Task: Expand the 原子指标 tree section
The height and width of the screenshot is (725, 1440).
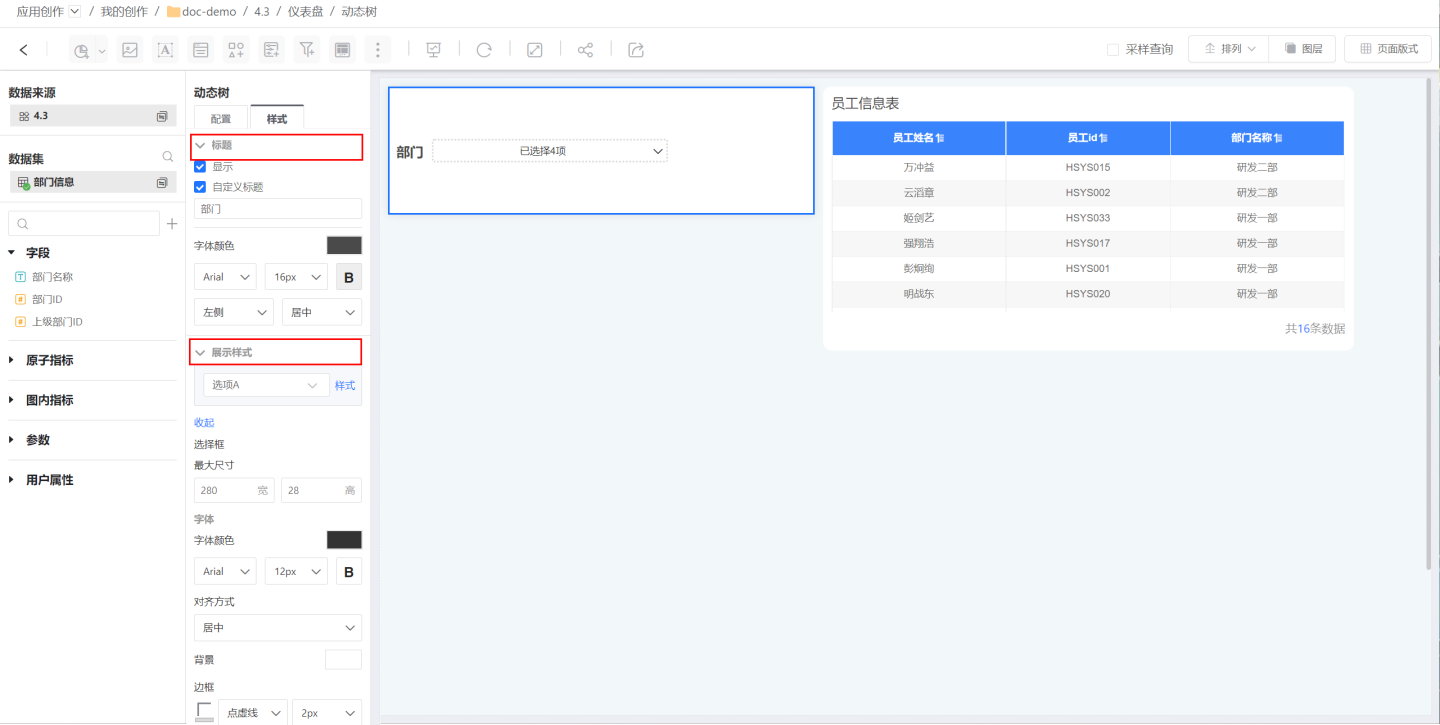Action: [49, 360]
